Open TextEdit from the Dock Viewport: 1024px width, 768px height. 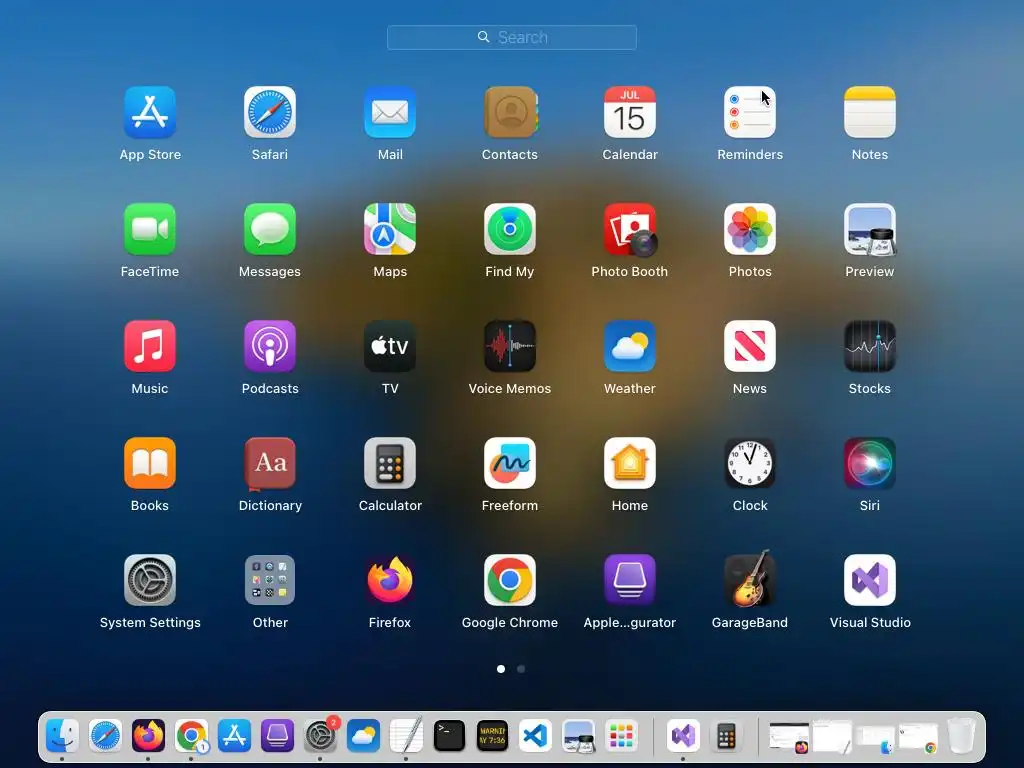(406, 736)
